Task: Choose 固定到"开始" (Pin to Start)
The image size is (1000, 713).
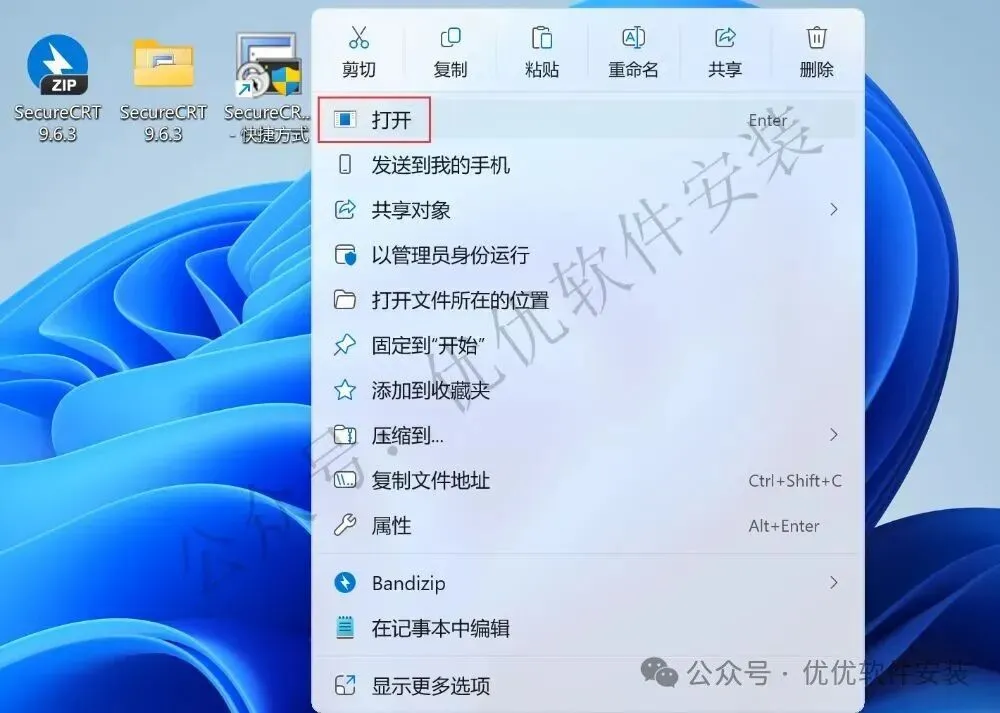Action: click(587, 345)
